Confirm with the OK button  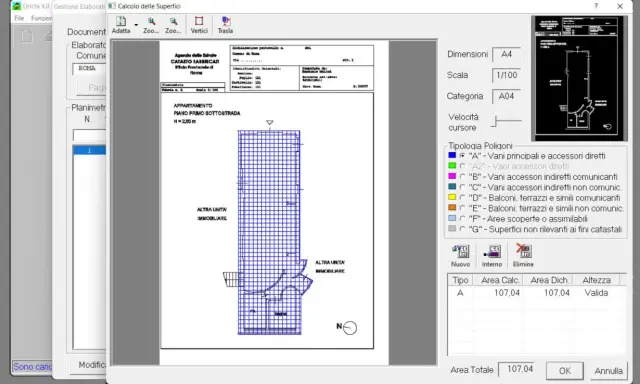coord(564,371)
